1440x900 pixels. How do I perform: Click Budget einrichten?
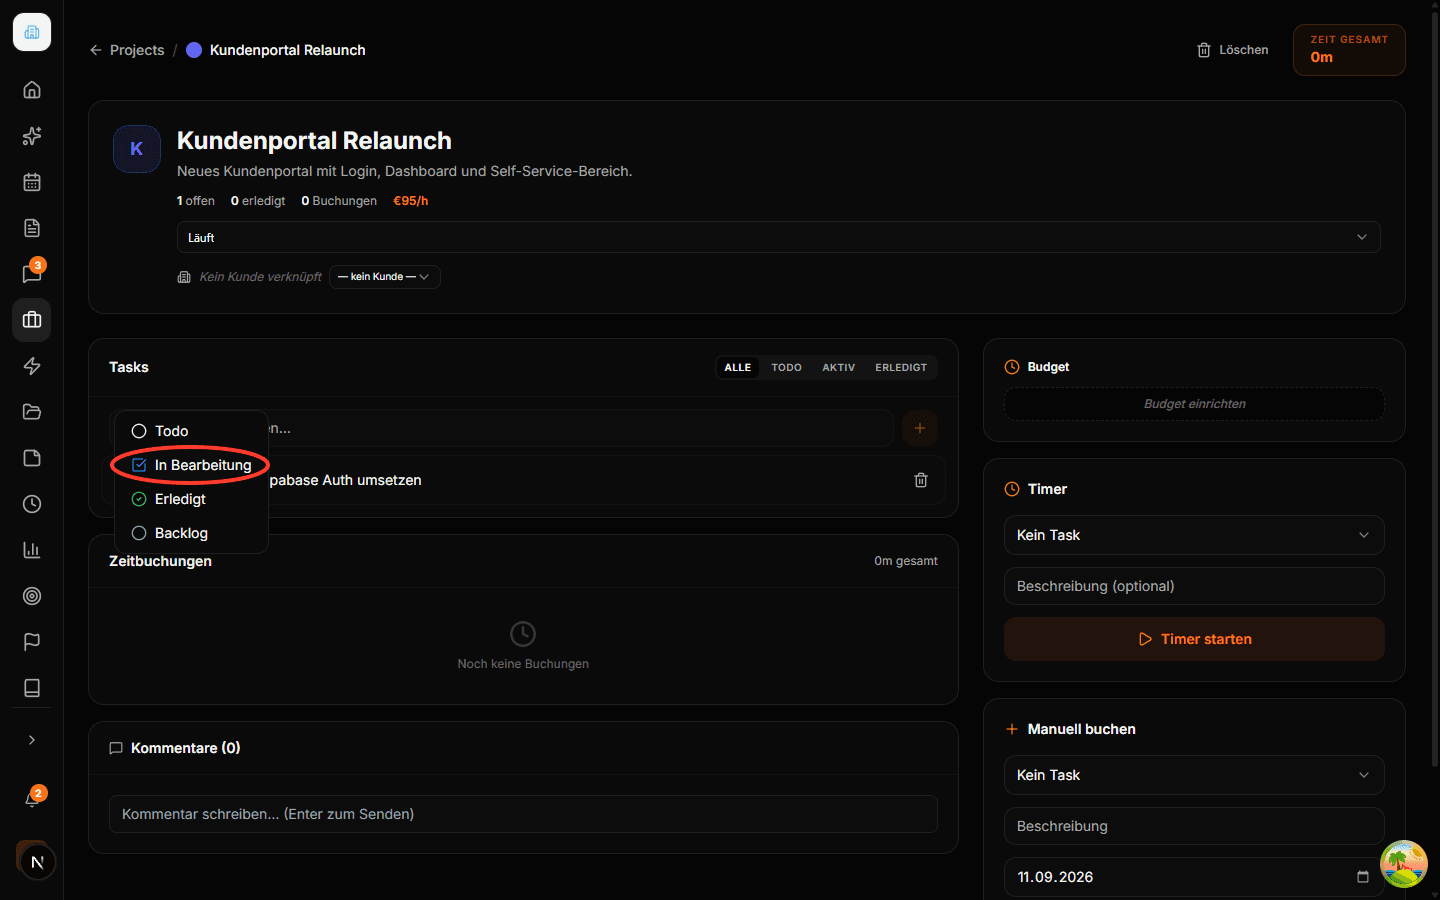1194,404
